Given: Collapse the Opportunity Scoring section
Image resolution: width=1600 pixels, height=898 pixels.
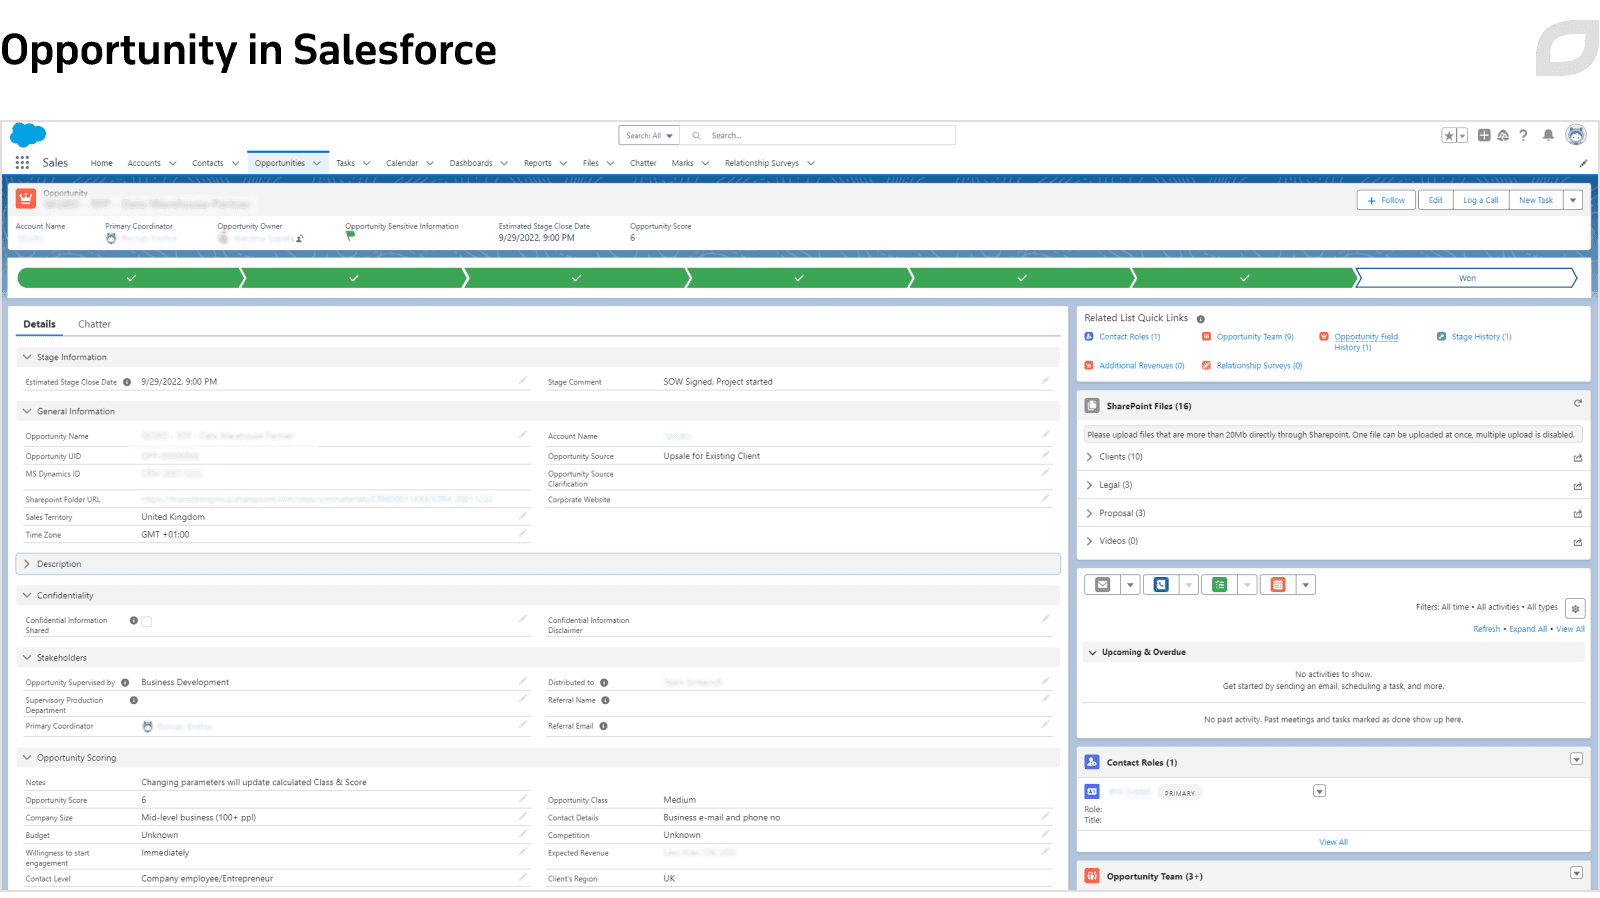Looking at the screenshot, I should pos(27,758).
